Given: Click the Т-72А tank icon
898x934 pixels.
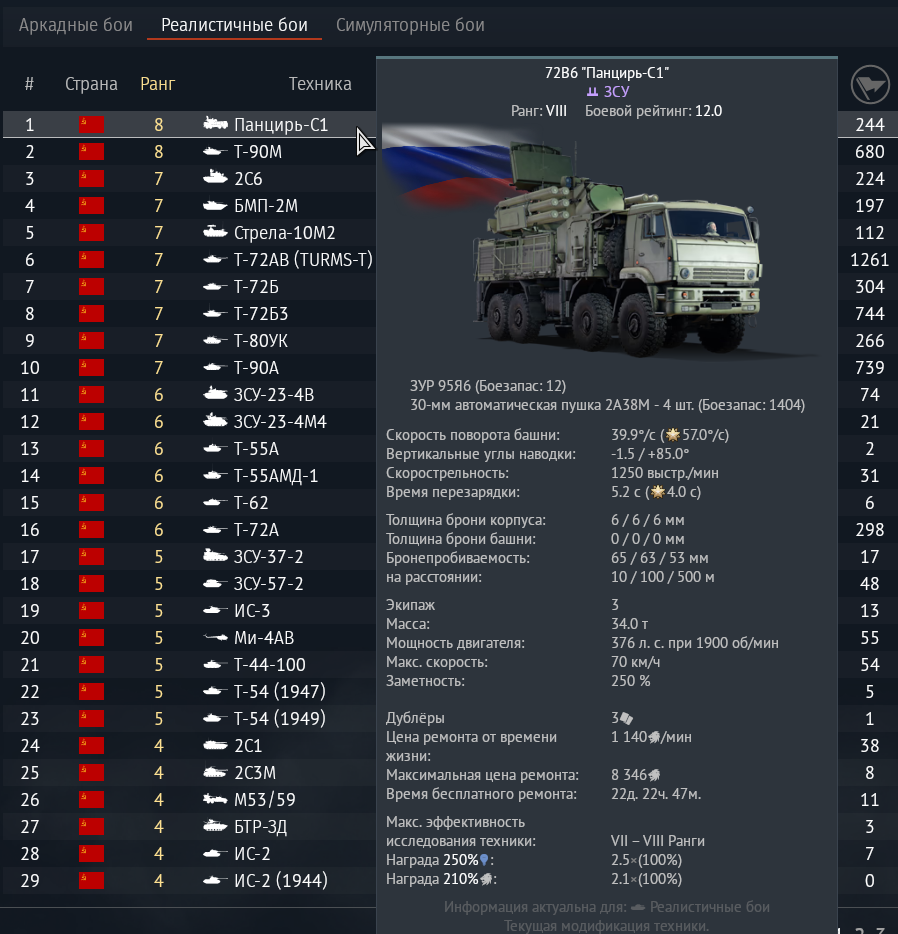Looking at the screenshot, I should 215,530.
